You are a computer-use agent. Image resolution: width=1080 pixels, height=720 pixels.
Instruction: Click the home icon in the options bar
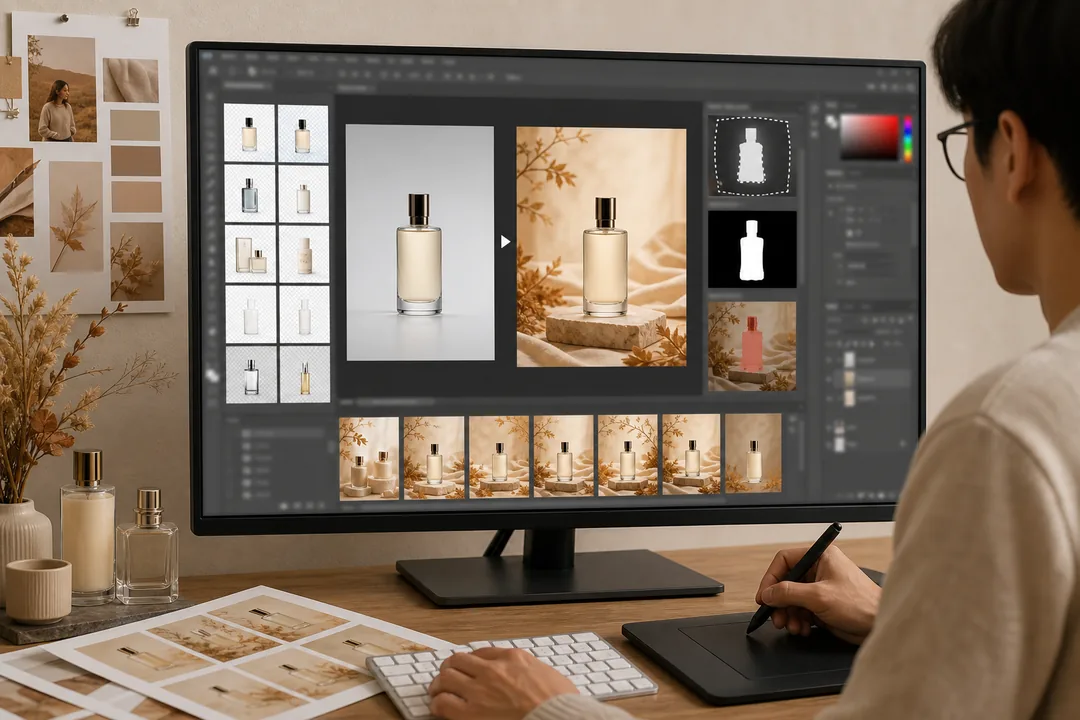[213, 70]
